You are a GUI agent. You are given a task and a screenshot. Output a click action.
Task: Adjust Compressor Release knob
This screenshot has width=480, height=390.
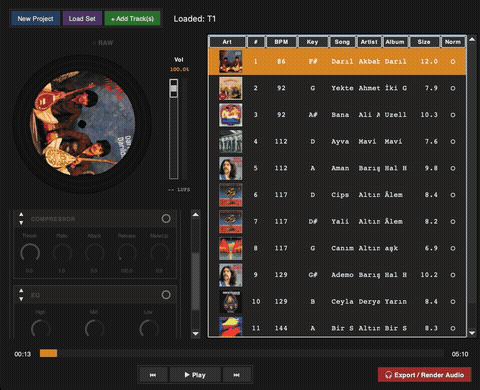(127, 253)
